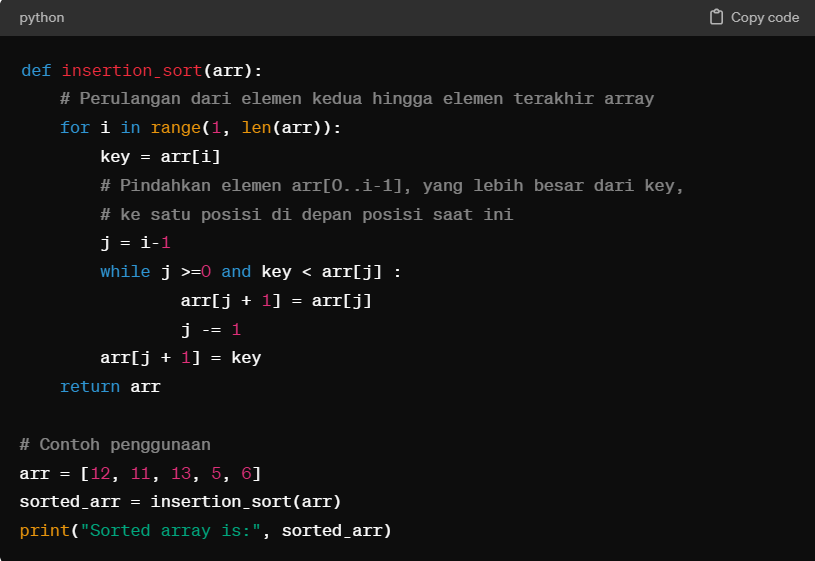Click the line "arr = [12, 11, 13, 5, 6]"
Screen dimensions: 815x561
pos(140,474)
